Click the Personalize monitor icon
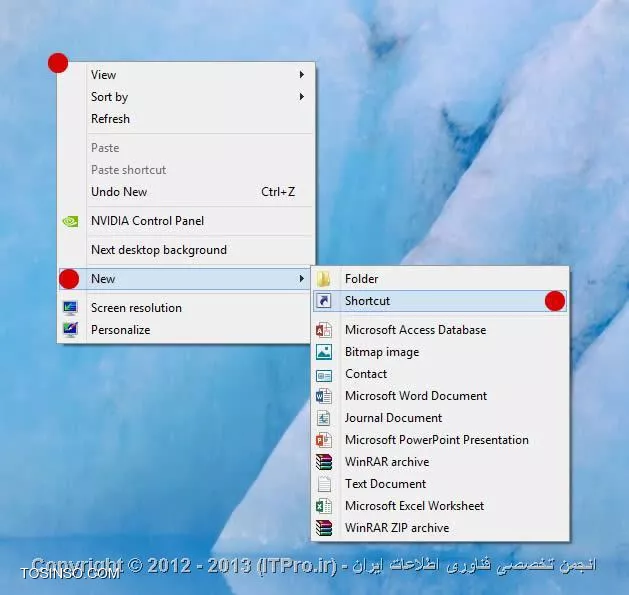629x595 pixels. point(70,330)
